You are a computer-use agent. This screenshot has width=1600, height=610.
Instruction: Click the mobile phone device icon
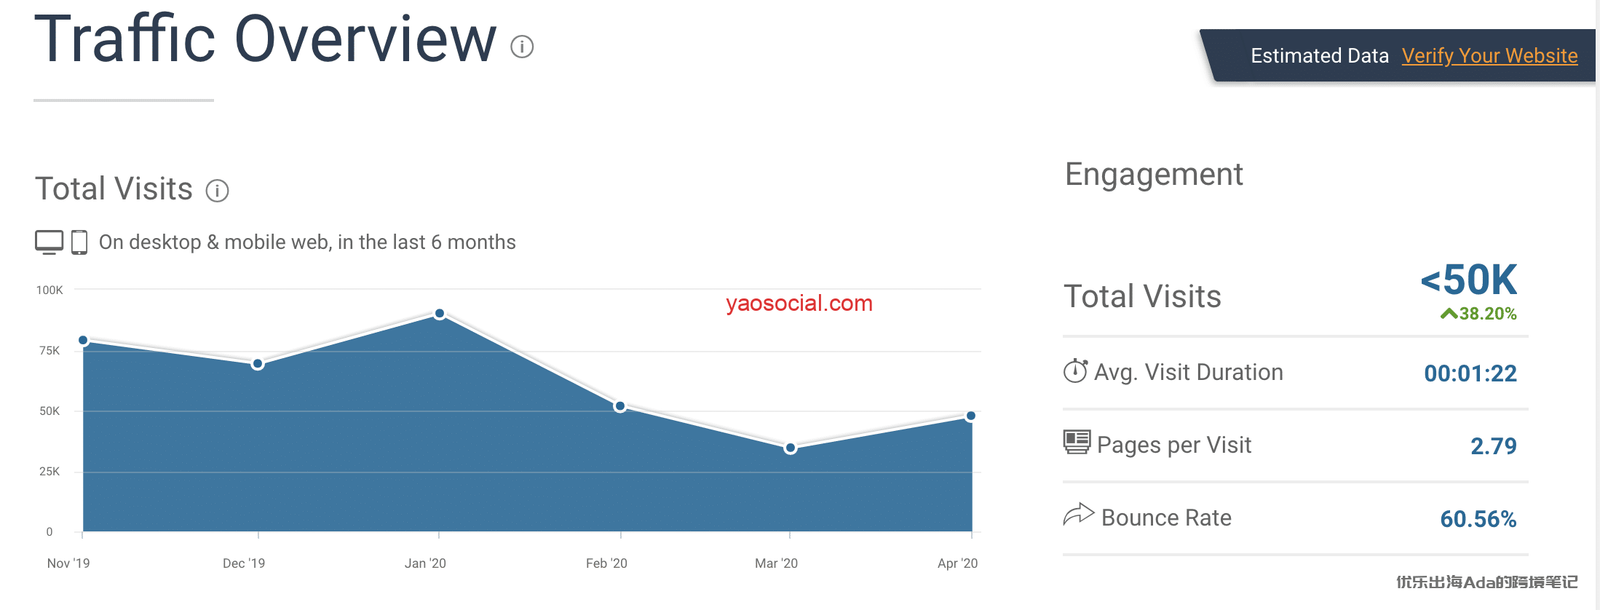pos(79,242)
